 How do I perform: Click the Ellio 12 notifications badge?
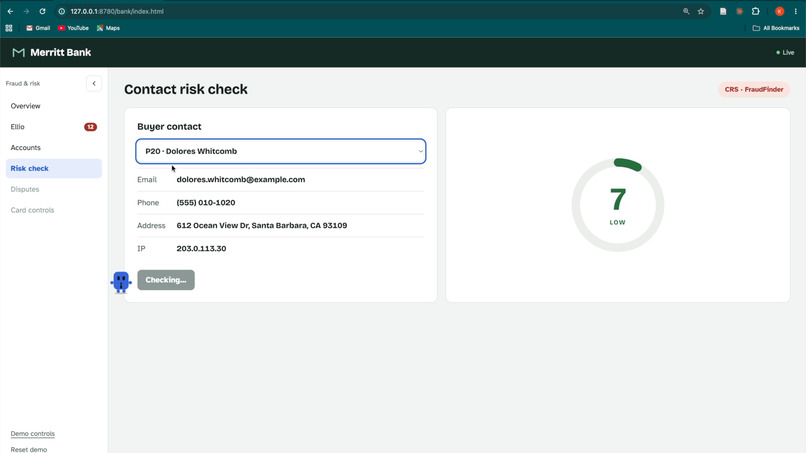point(90,127)
